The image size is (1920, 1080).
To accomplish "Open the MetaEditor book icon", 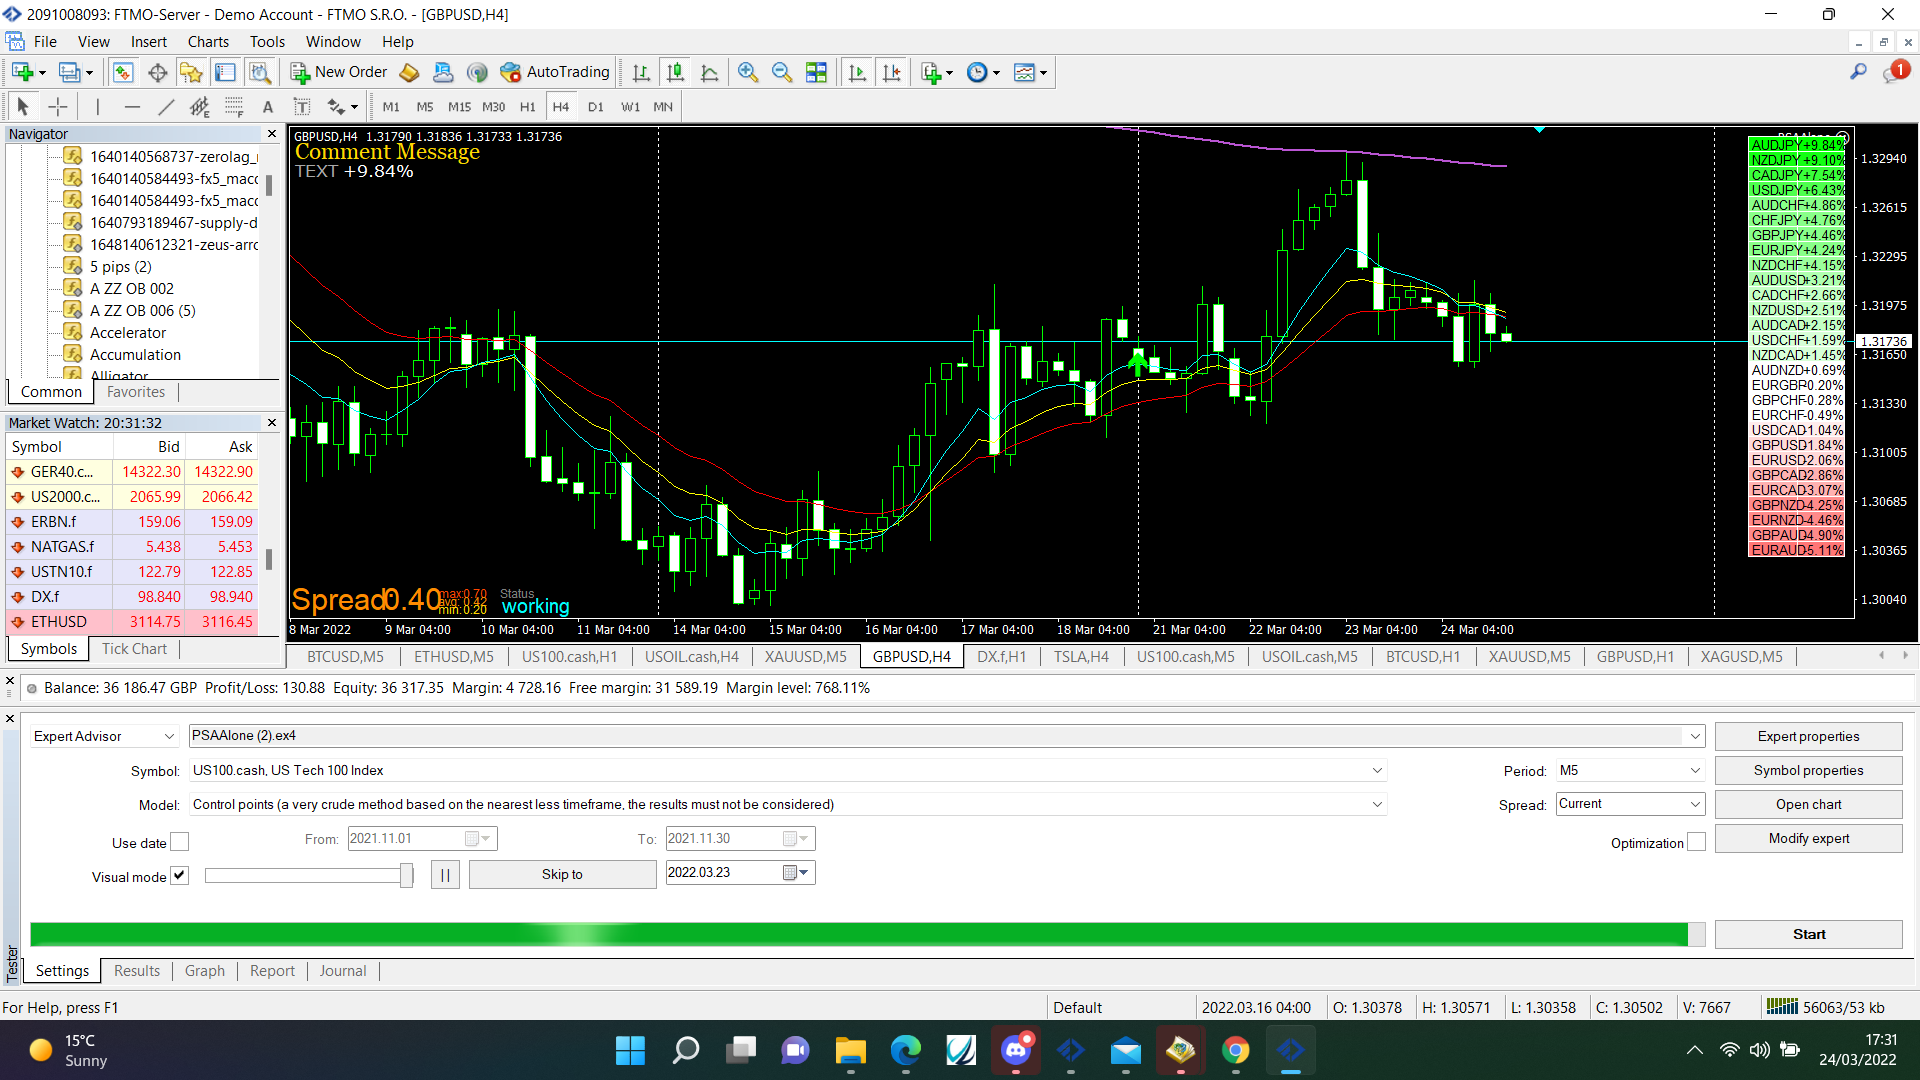I will click(x=409, y=72).
